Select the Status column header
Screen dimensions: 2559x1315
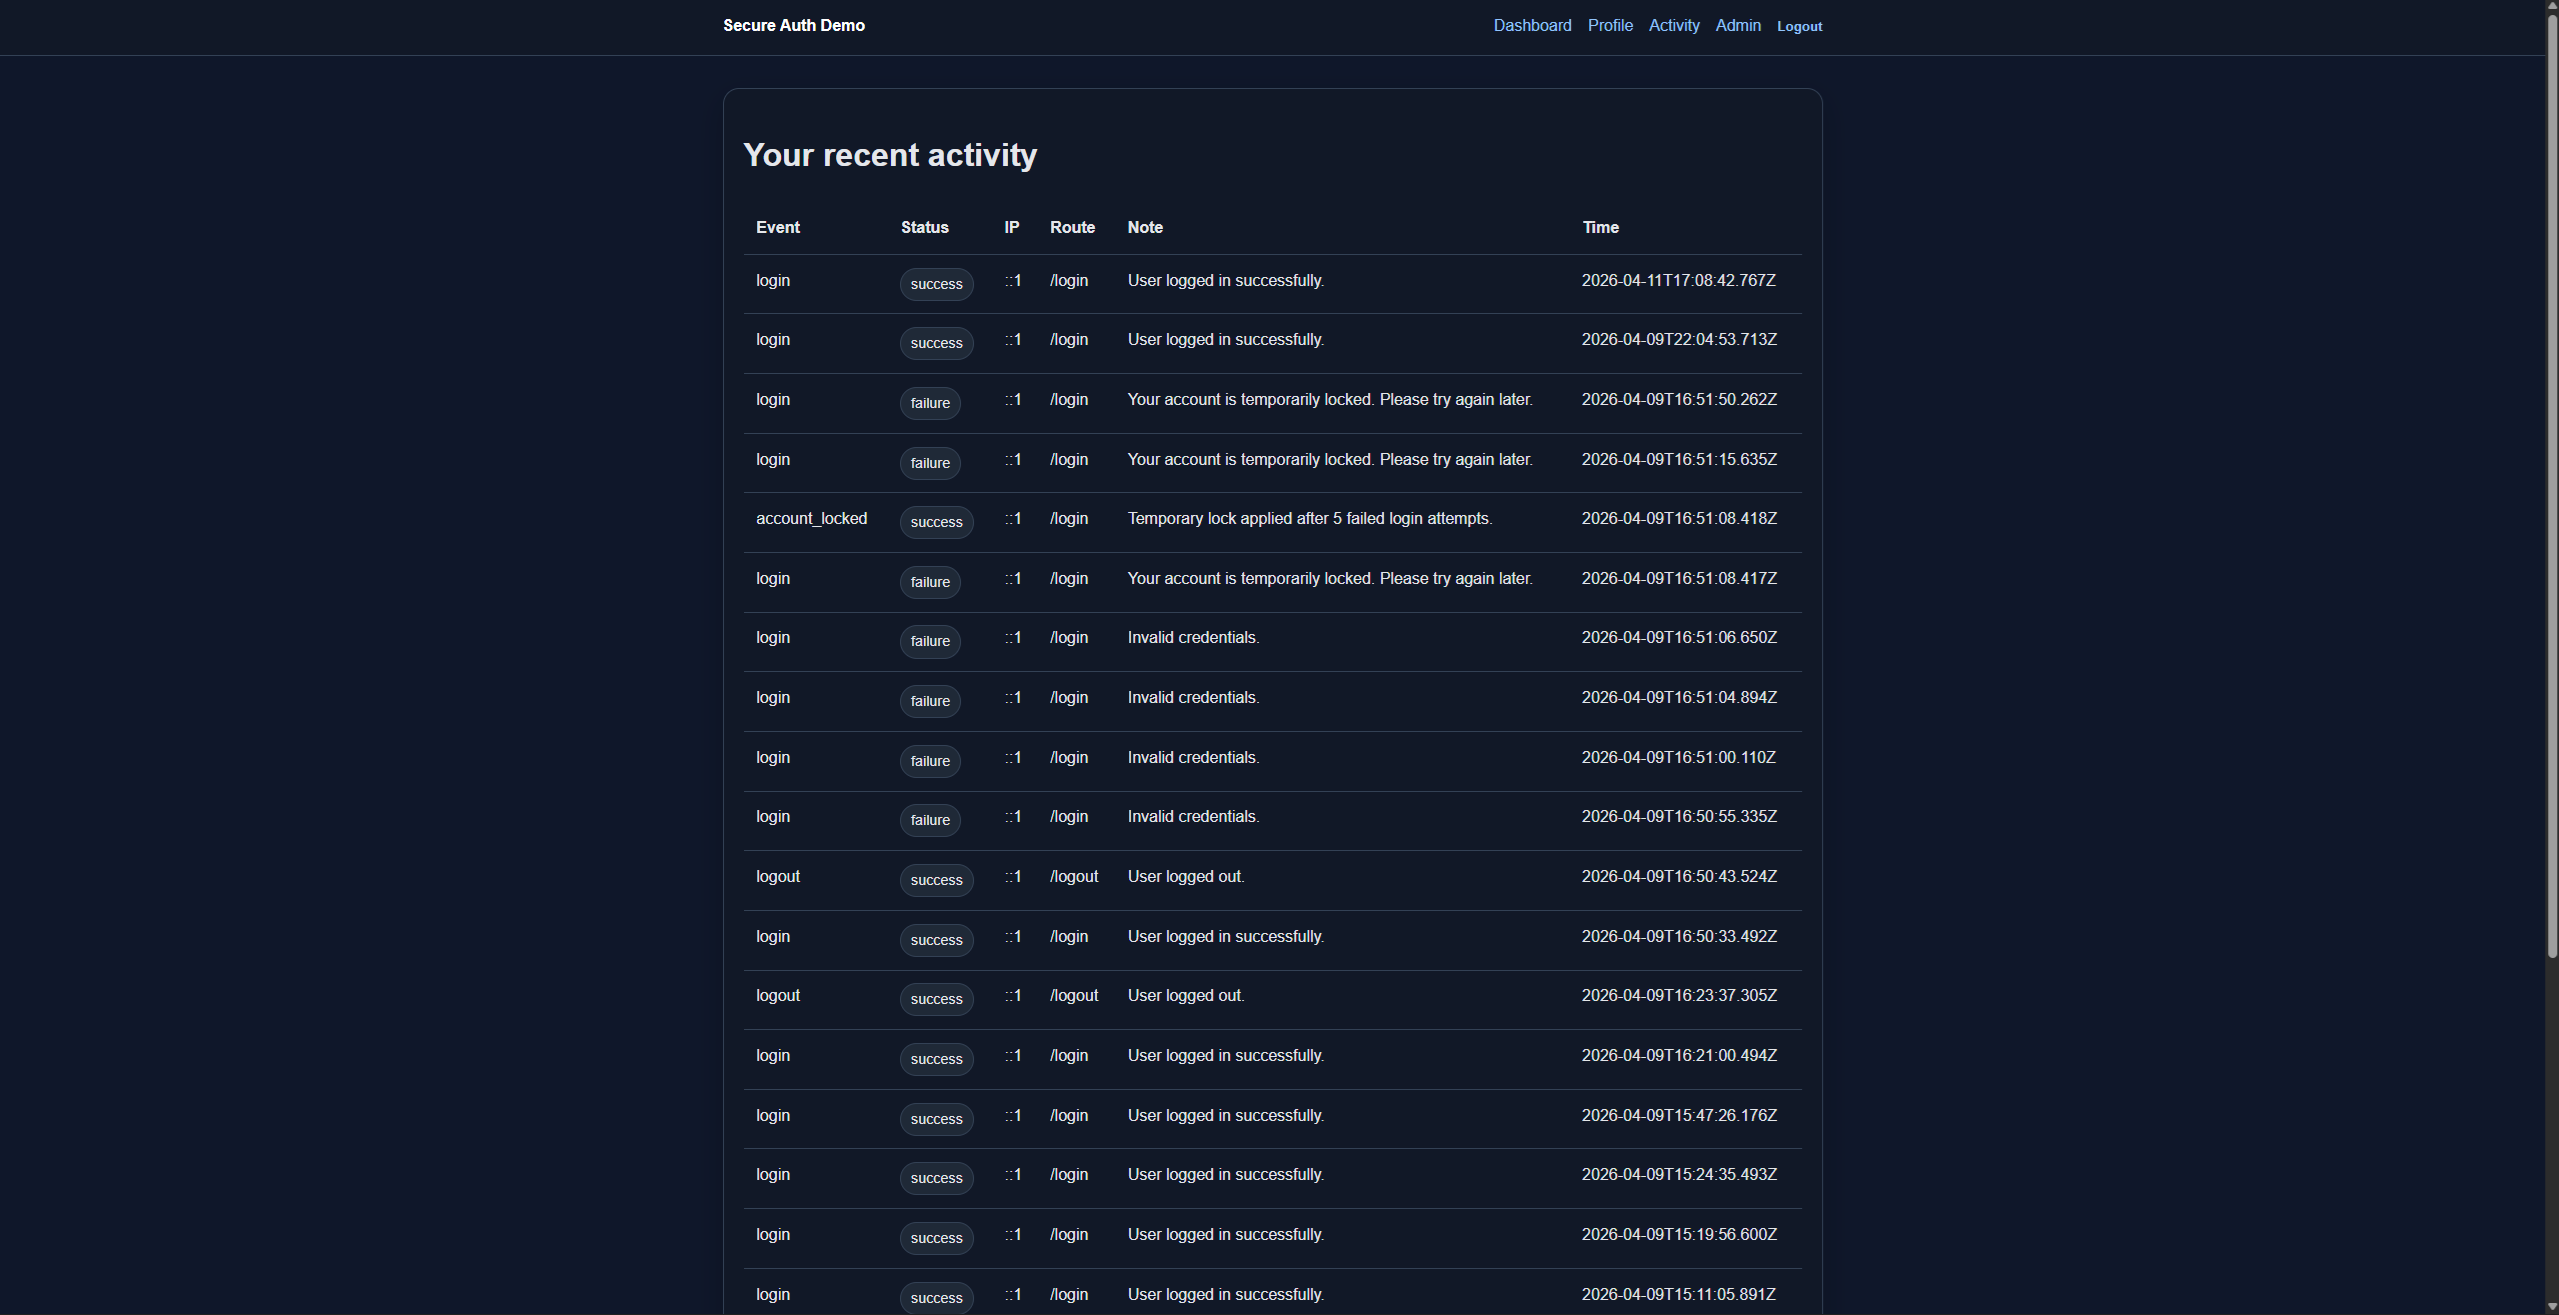click(924, 227)
